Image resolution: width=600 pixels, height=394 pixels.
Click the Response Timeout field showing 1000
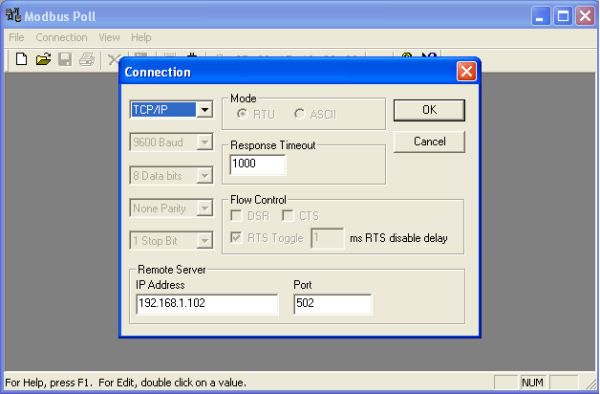coord(258,164)
